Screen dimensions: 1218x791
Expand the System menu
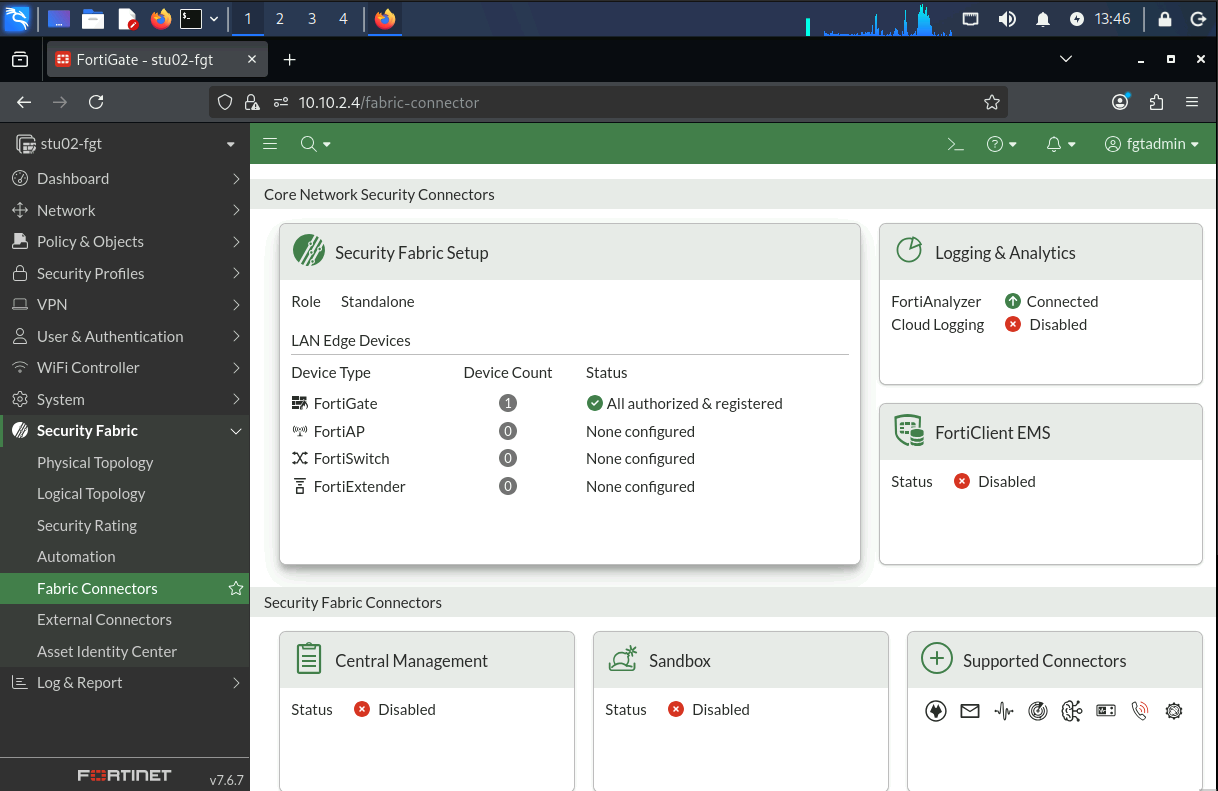[125, 399]
